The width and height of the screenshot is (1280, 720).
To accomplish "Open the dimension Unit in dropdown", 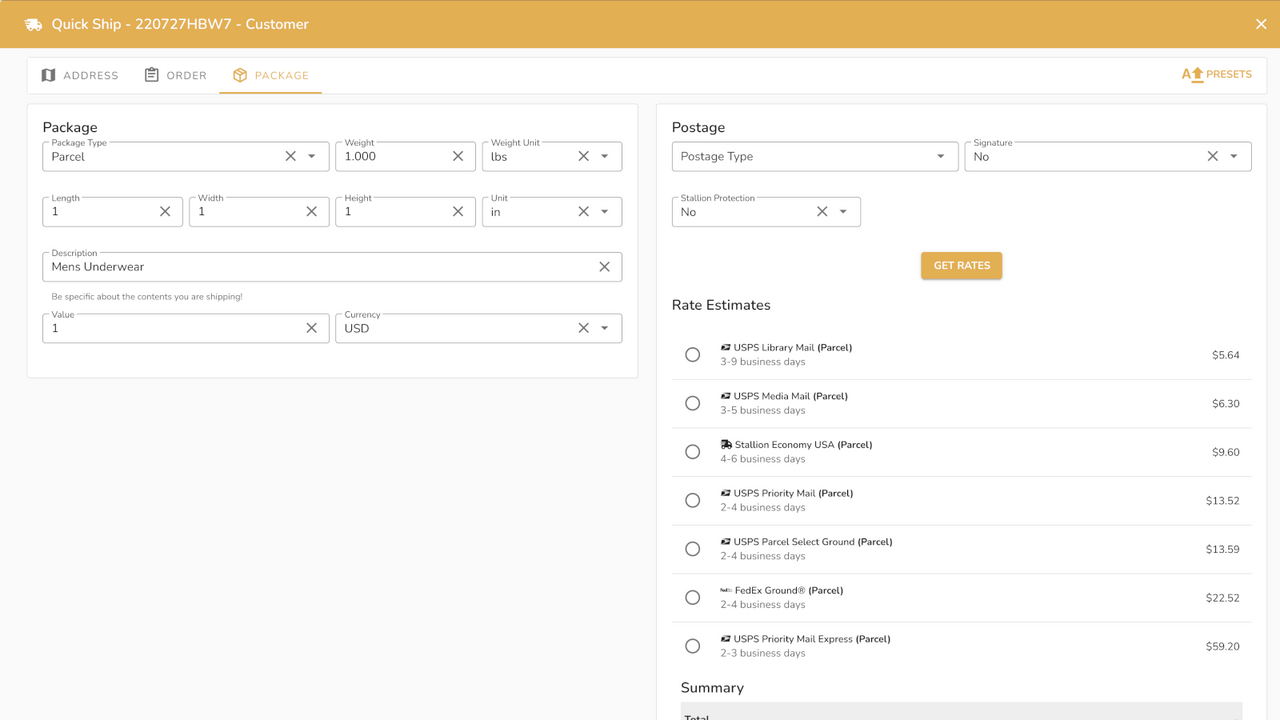I will point(605,212).
